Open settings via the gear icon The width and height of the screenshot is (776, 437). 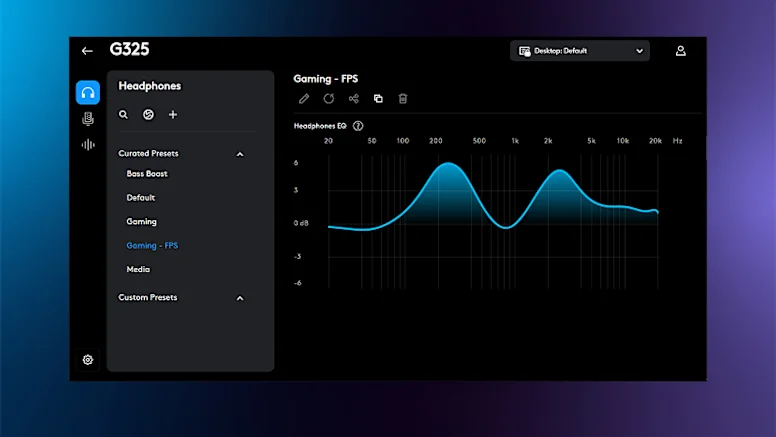(88, 360)
